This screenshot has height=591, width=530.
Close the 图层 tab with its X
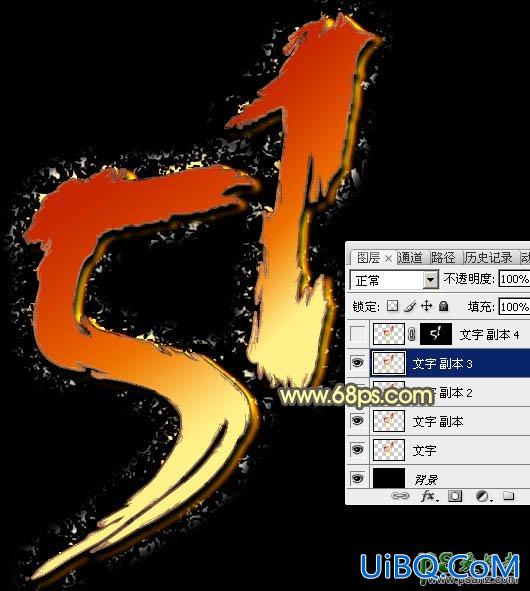point(388,259)
